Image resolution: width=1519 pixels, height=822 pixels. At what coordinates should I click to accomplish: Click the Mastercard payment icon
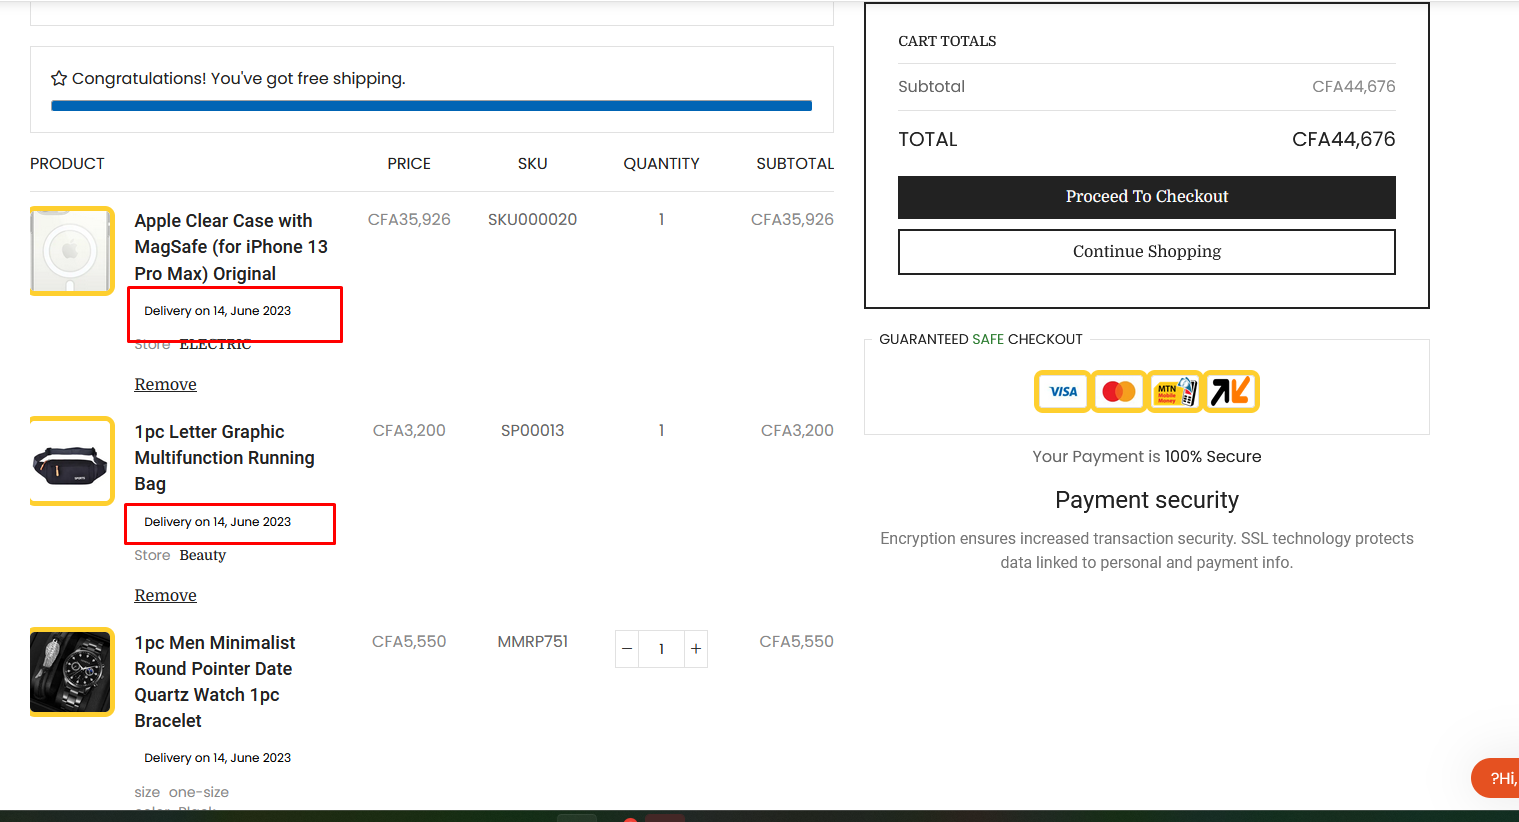pos(1118,391)
